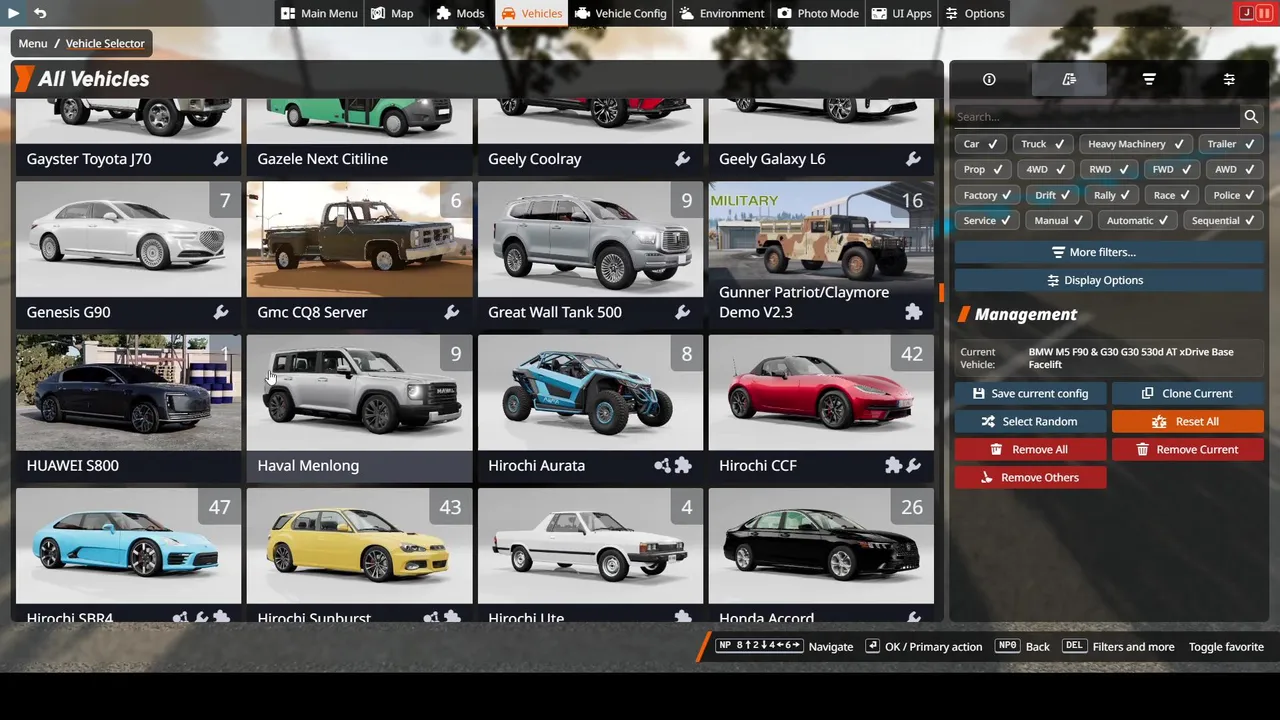1280x720 pixels.
Task: Click the red J key icon
Action: coord(1246,13)
